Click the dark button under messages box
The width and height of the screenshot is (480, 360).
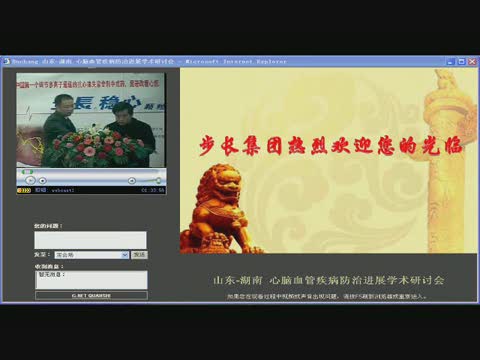(91, 295)
